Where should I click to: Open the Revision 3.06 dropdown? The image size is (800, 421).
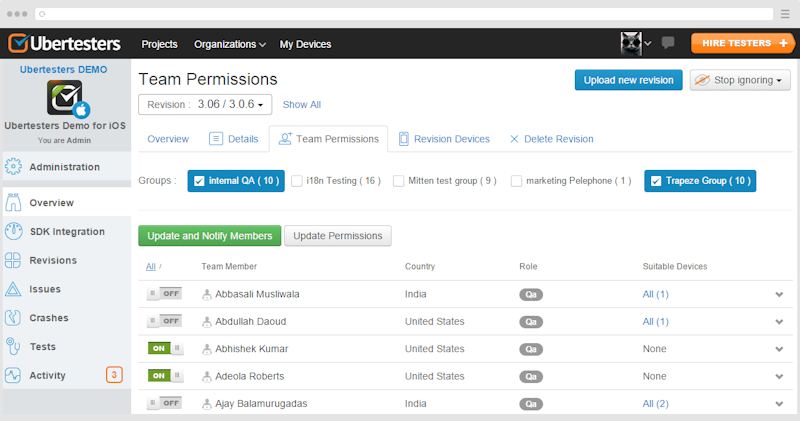205,104
